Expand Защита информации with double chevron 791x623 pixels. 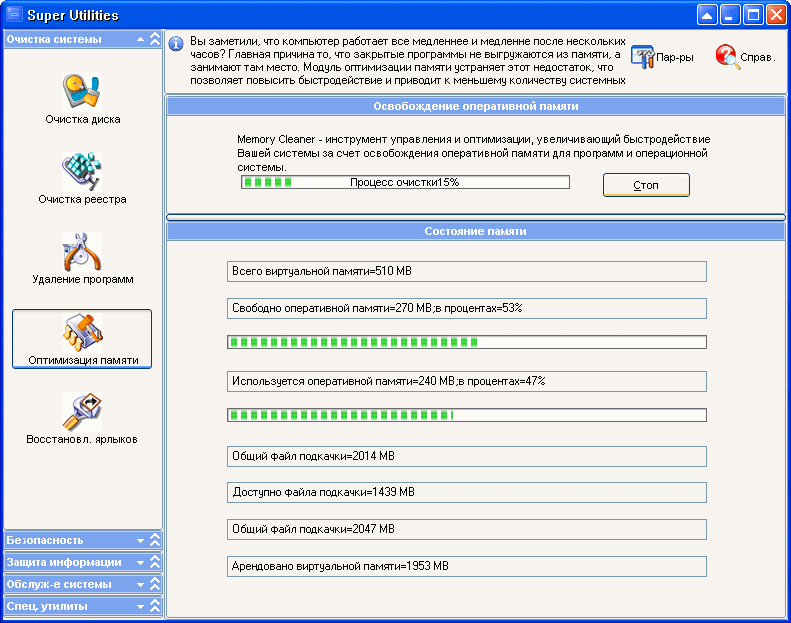[155, 562]
